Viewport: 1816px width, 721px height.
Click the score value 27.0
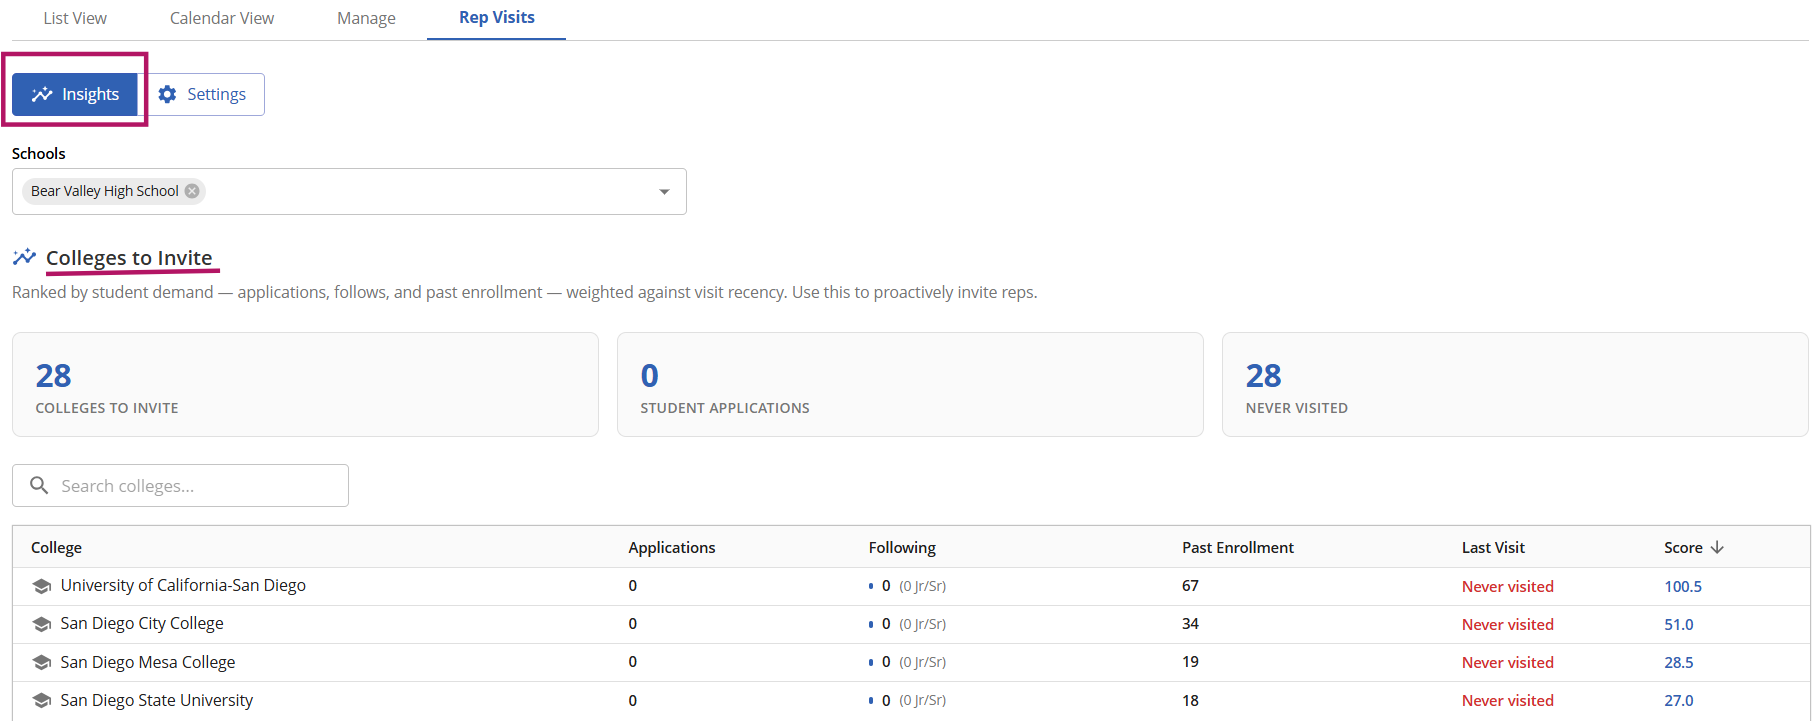pos(1679,700)
